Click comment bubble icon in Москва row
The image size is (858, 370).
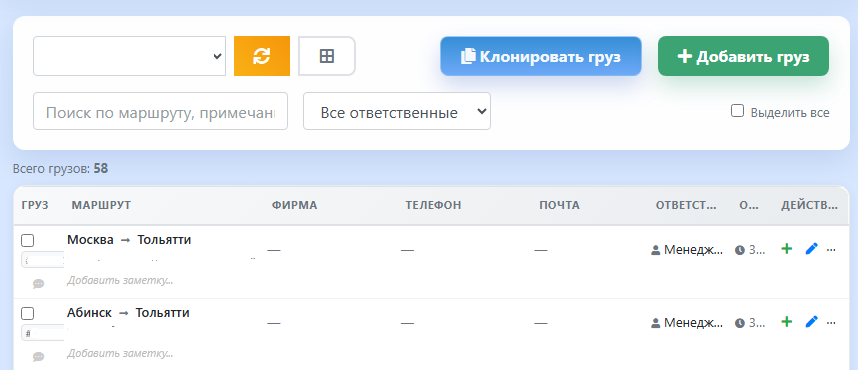pos(38,284)
